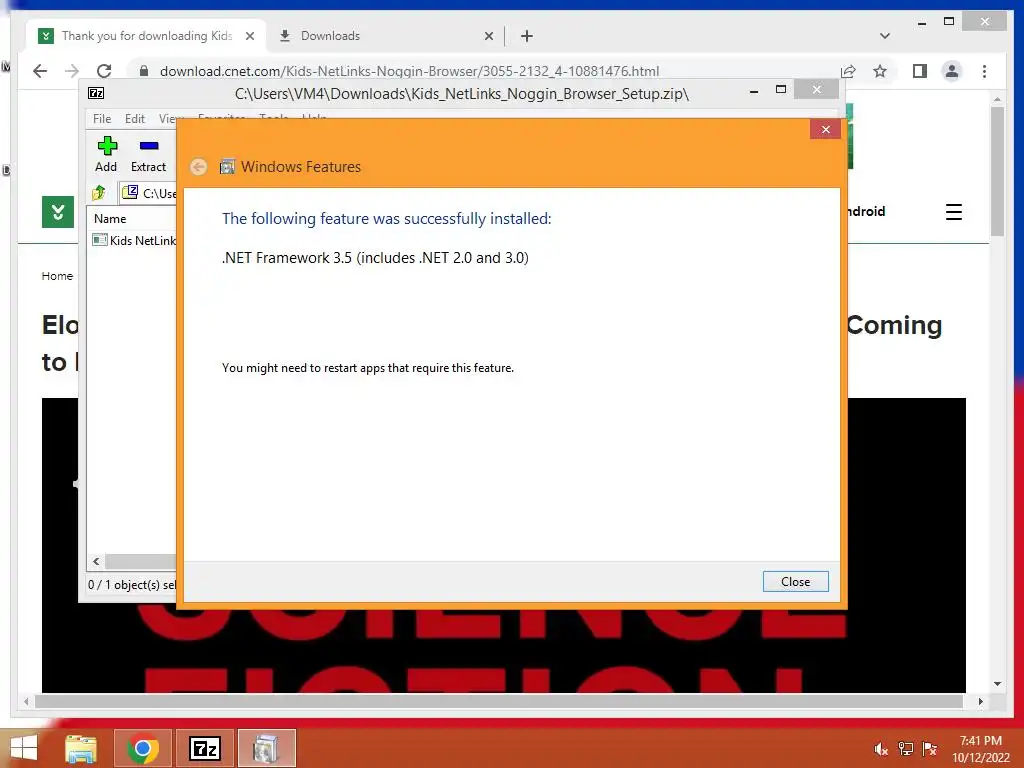
Task: Minimize the Chrome window
Action: 921,23
